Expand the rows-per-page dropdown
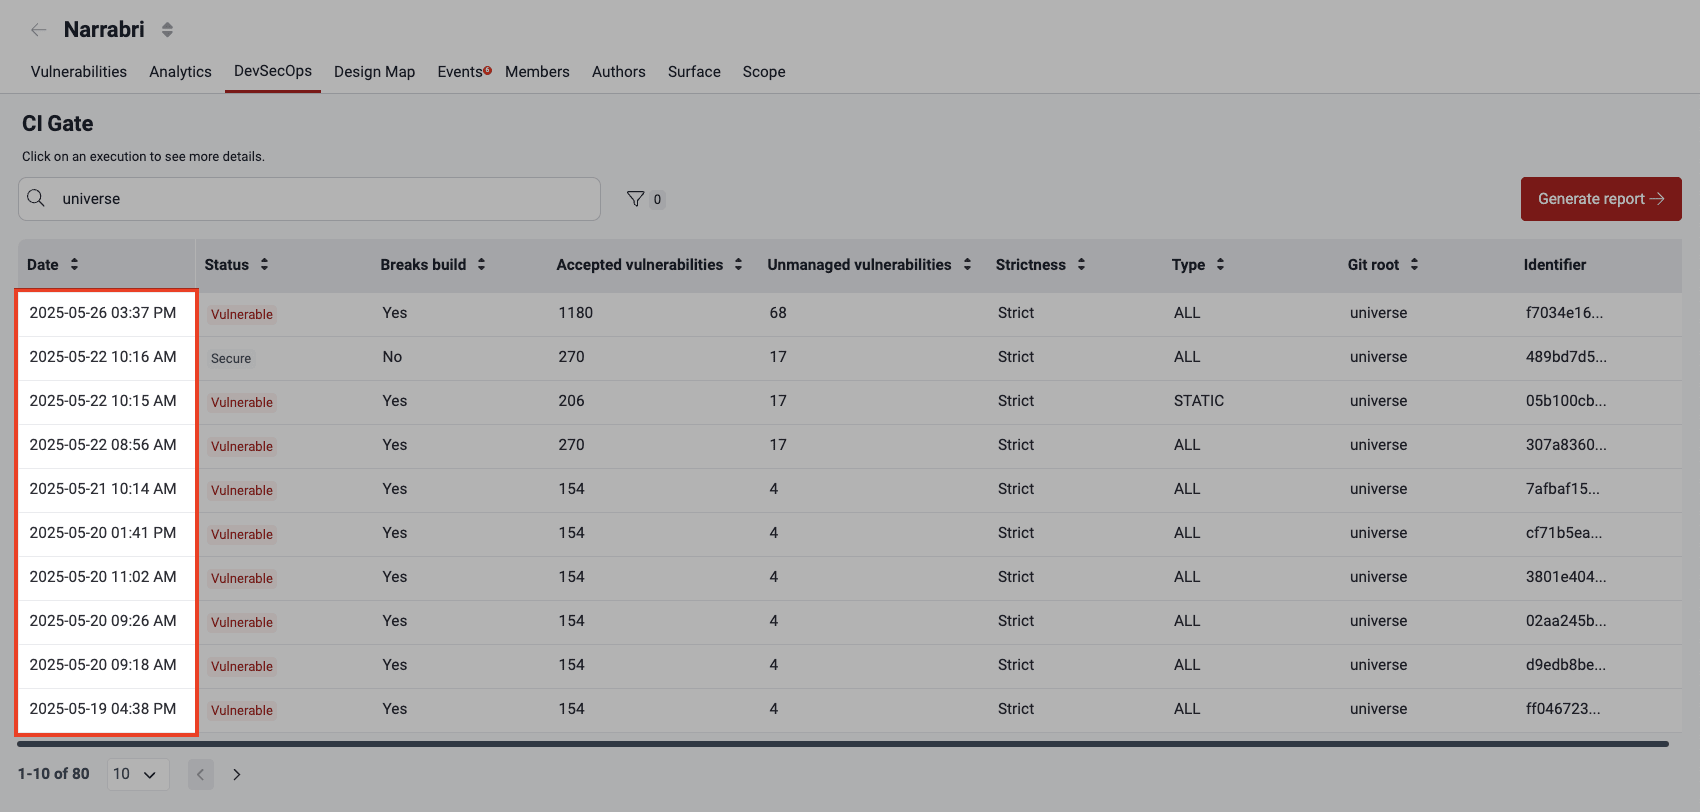This screenshot has width=1700, height=812. (137, 774)
